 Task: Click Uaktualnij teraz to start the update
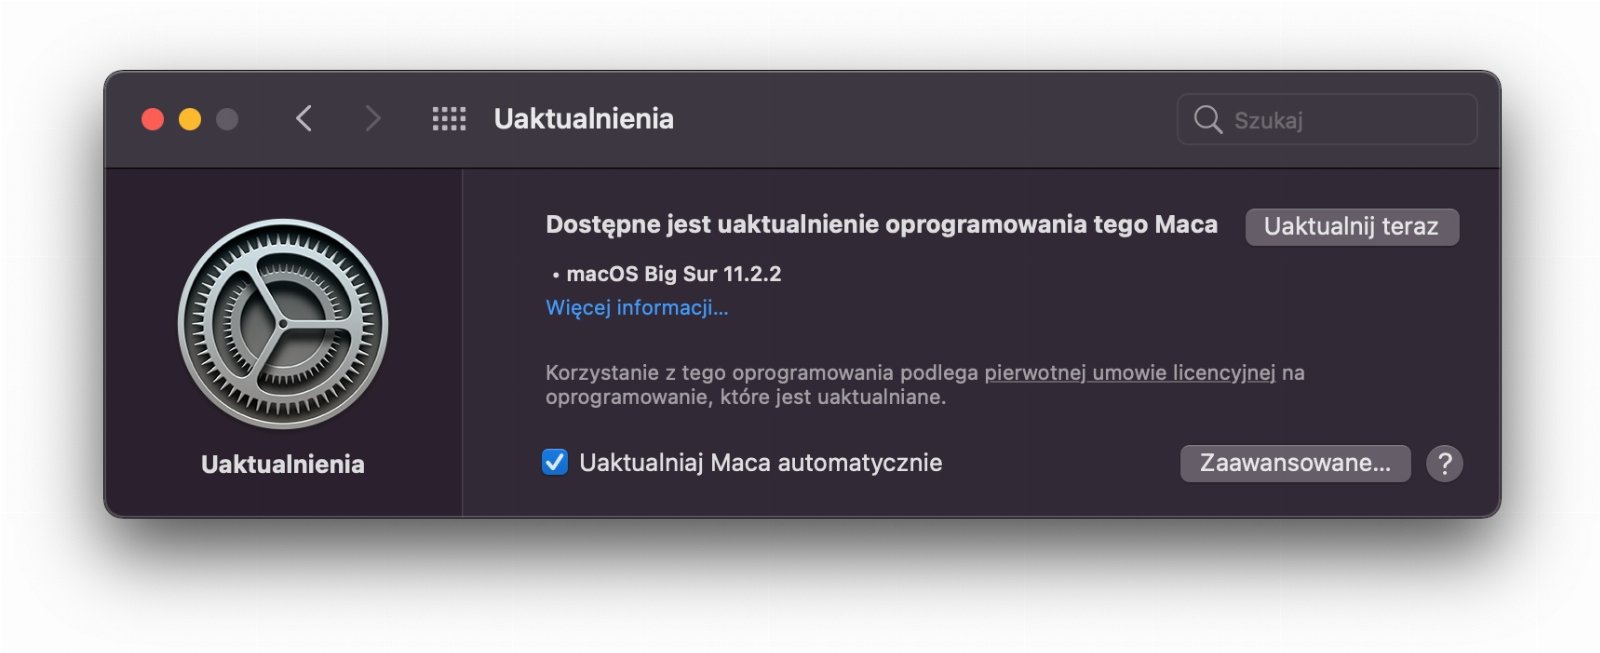coord(1352,226)
